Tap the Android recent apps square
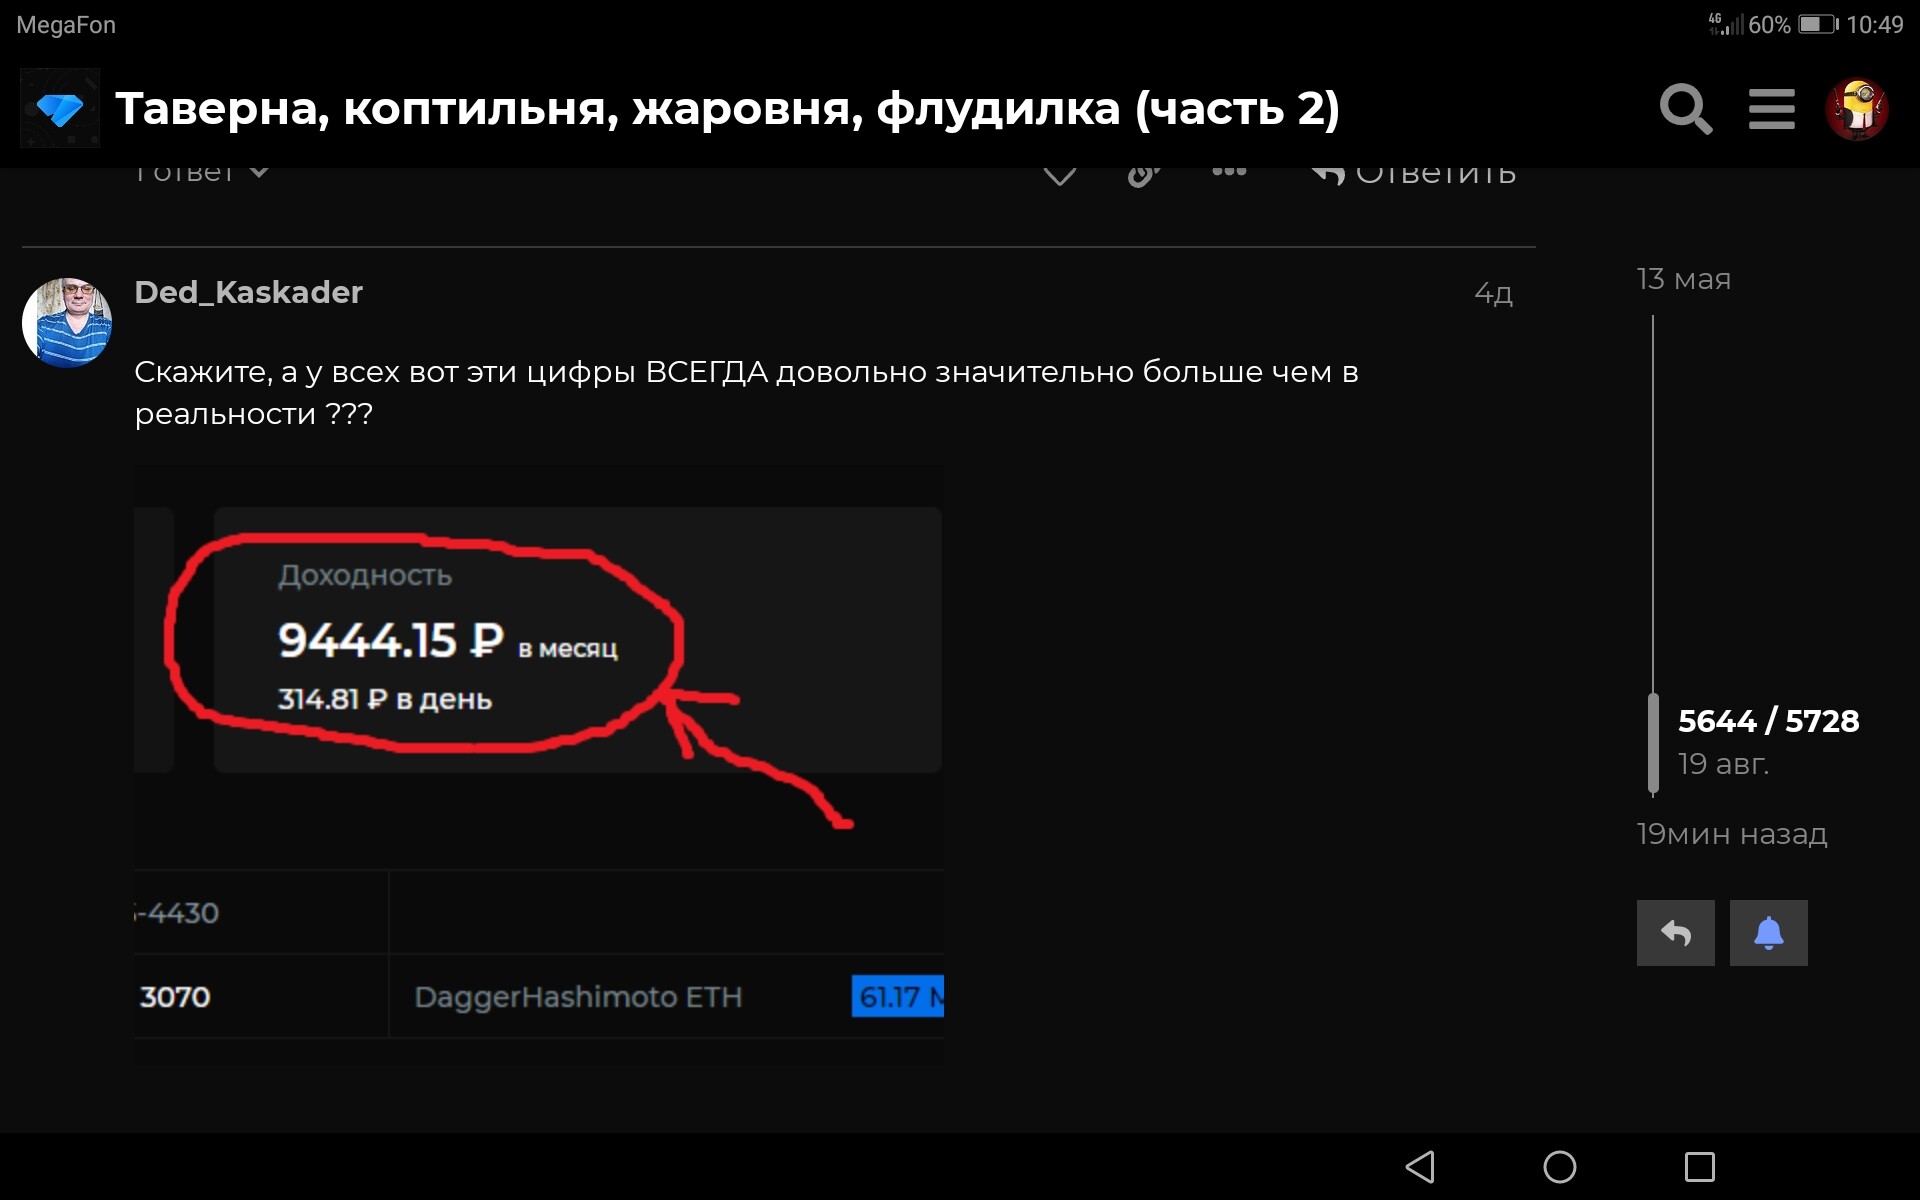Image resolution: width=1920 pixels, height=1200 pixels. 1699,1167
